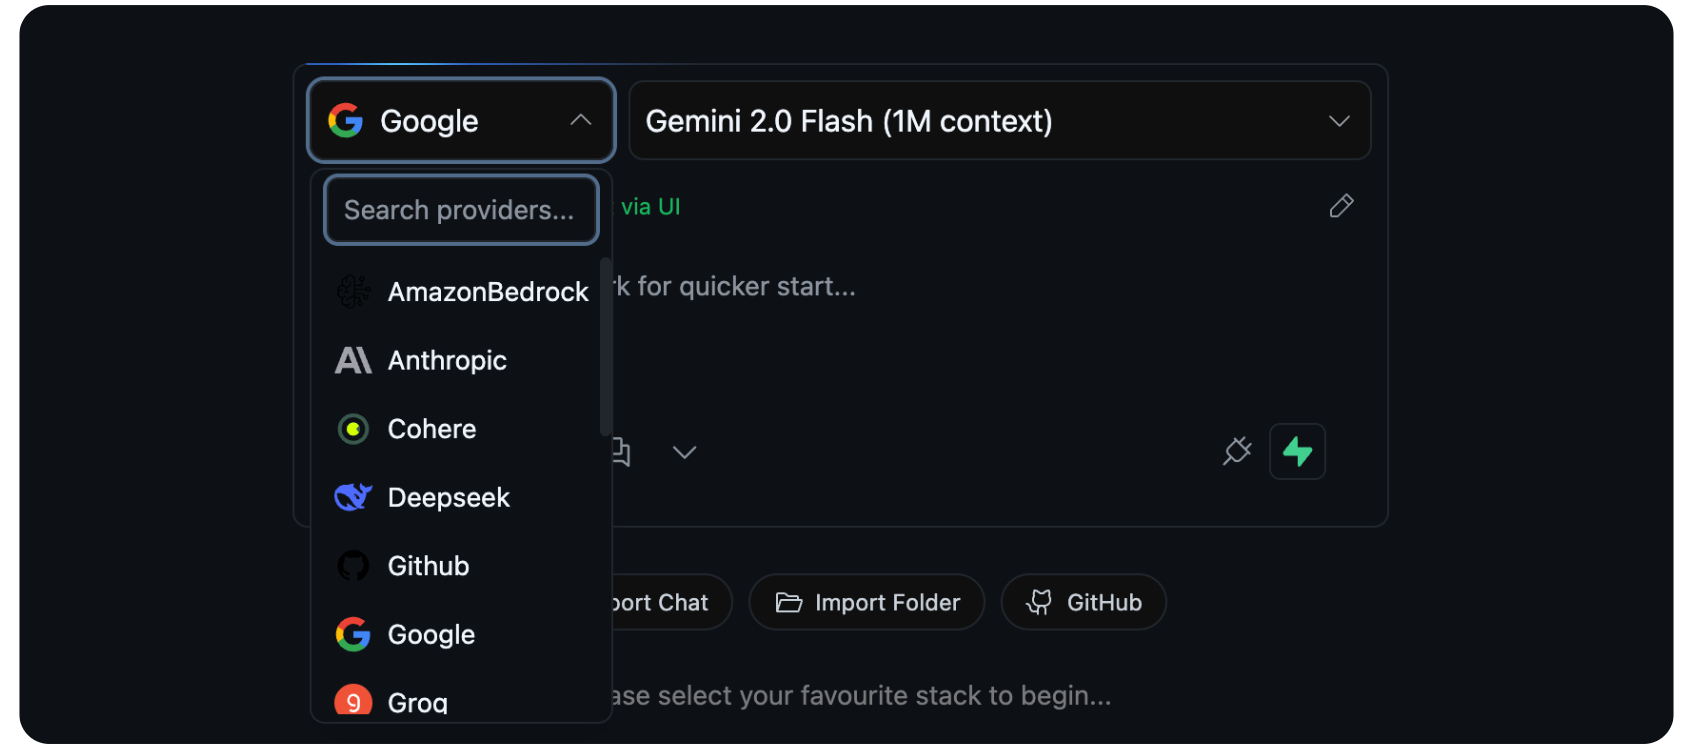Click the chat message icon below the prompt area
The width and height of the screenshot is (1693, 749).
click(620, 452)
